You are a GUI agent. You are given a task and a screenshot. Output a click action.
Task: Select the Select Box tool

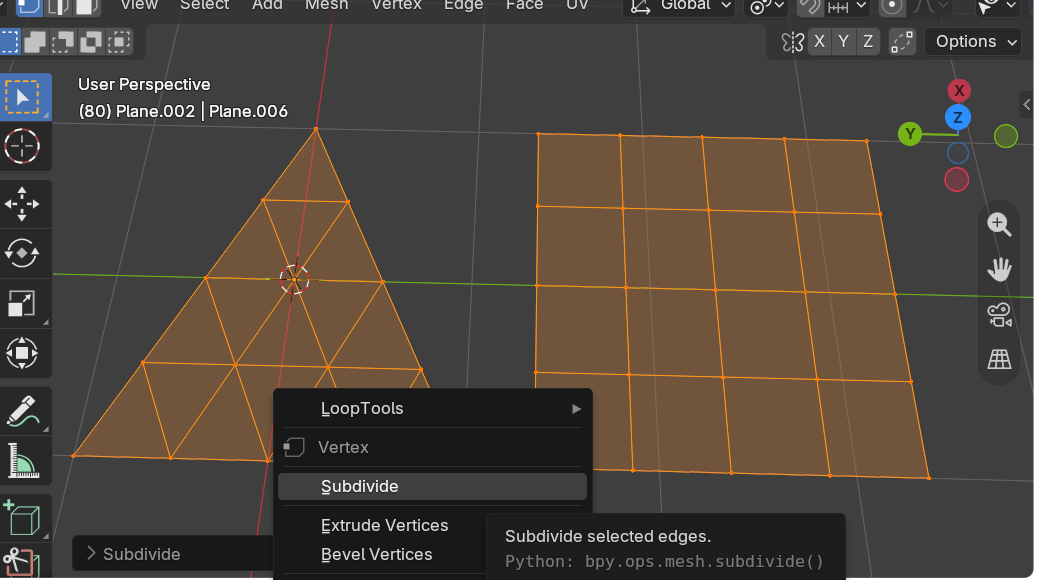point(25,97)
